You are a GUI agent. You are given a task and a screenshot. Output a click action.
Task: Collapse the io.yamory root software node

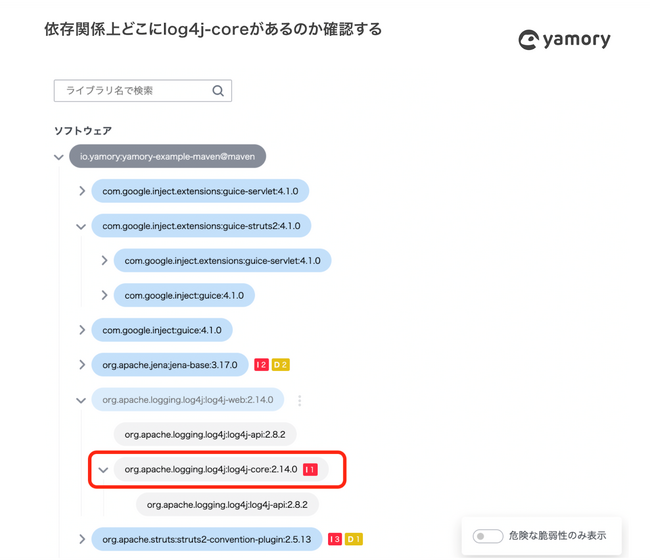coord(58,157)
